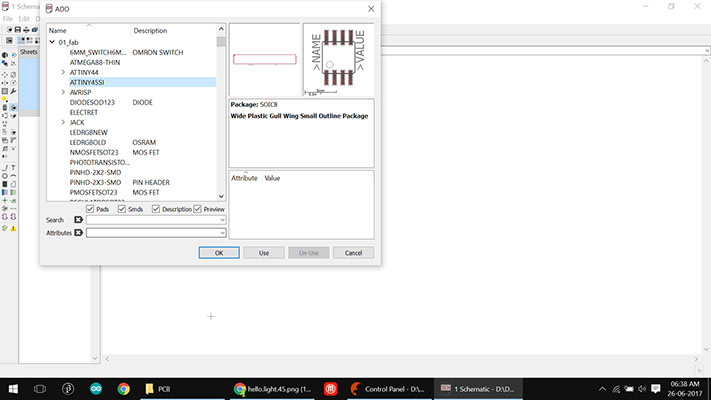Select LEDRGBNEW in the list
The height and width of the screenshot is (400, 711).
88,132
